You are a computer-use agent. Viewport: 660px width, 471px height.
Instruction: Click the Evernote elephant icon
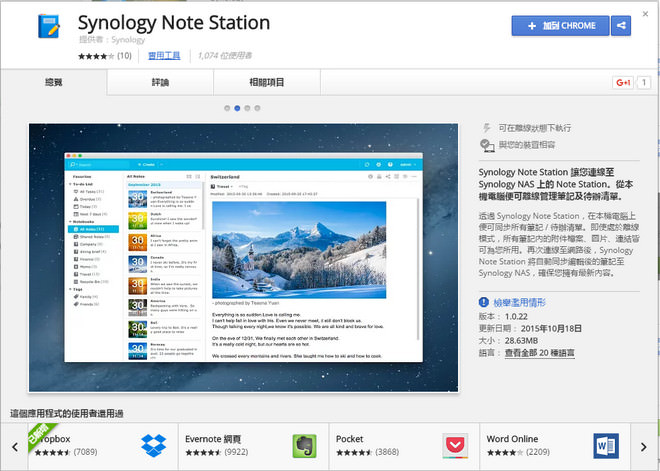click(304, 446)
